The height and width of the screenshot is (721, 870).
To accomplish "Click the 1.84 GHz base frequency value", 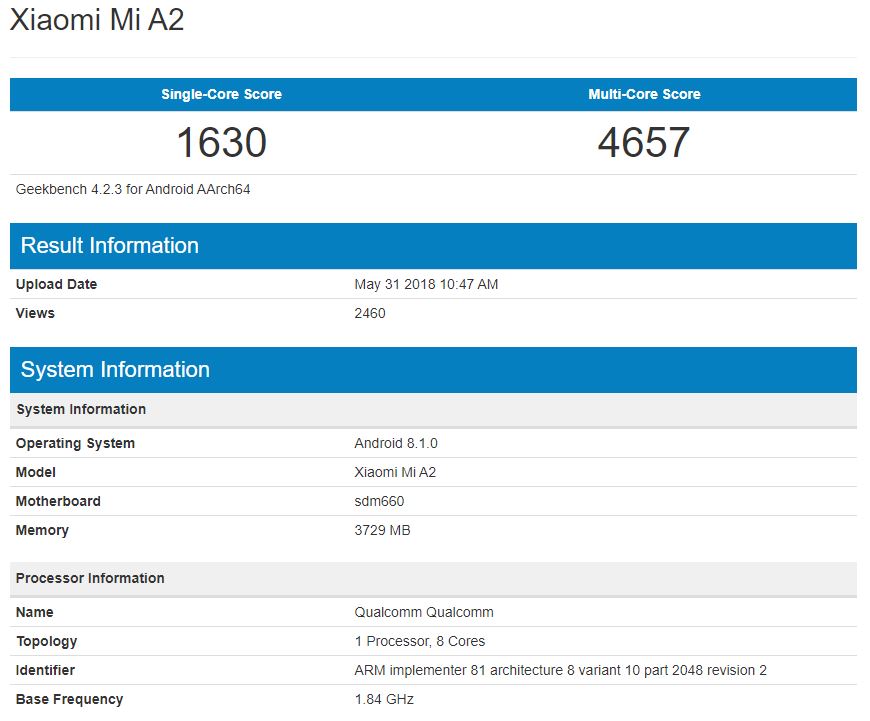I will [384, 699].
